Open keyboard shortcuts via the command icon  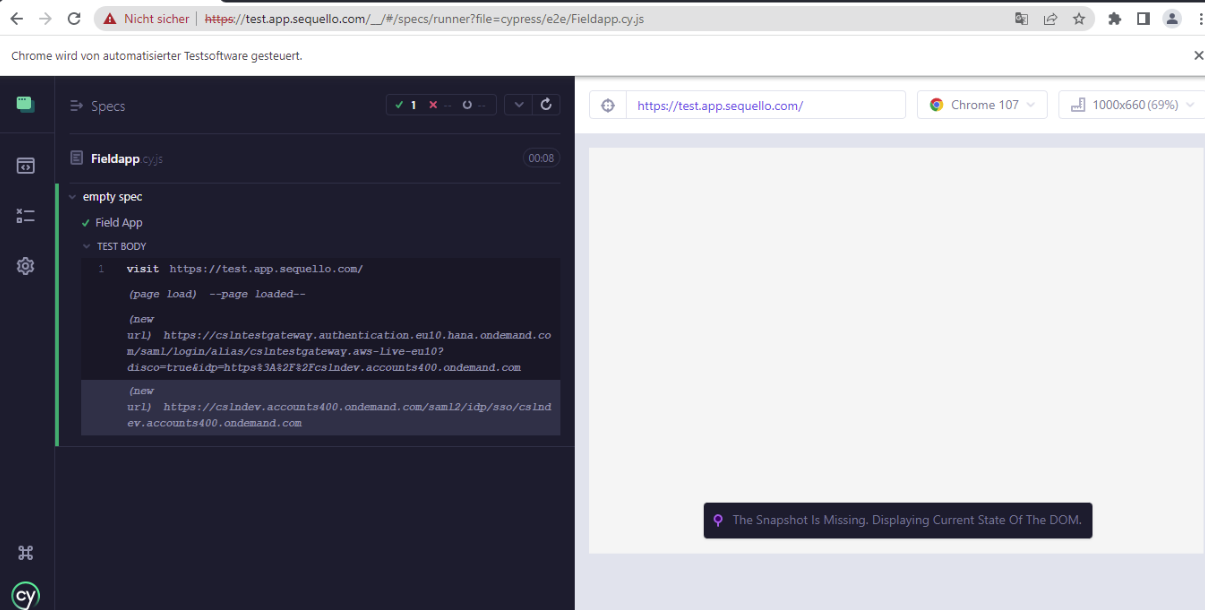[x=25, y=552]
